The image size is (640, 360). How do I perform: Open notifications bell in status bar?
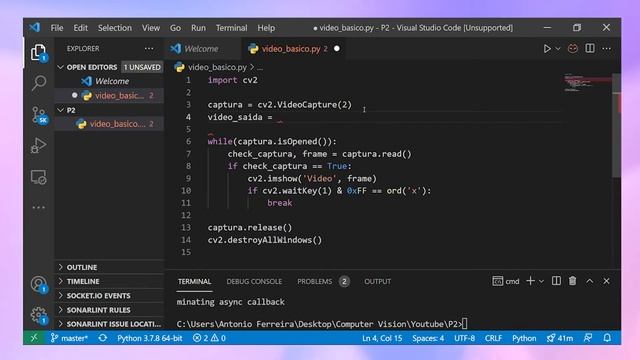coord(607,338)
